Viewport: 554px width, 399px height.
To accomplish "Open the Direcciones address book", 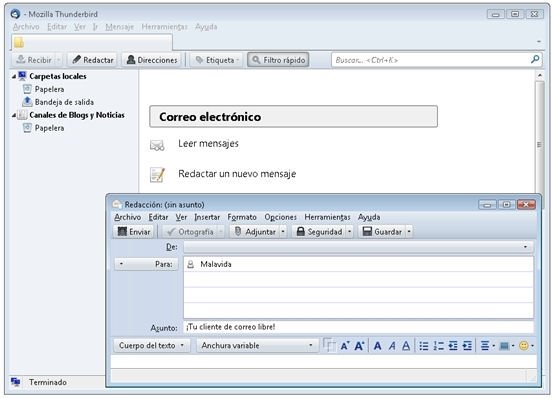I will point(152,60).
